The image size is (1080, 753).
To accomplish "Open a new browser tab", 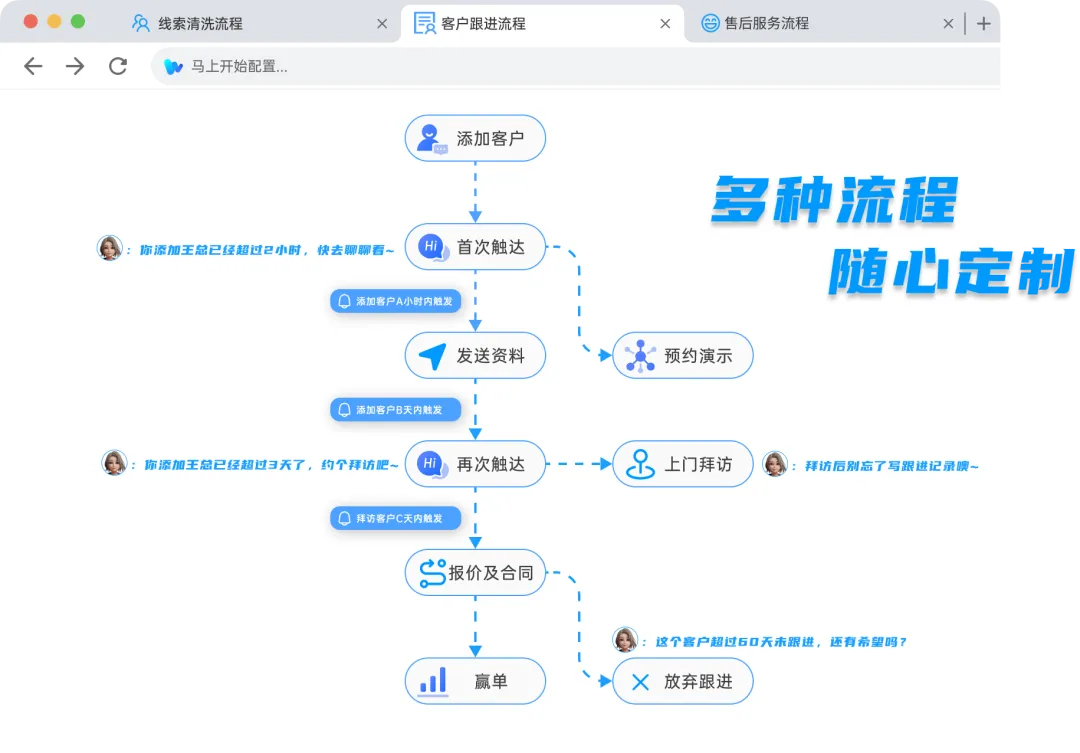I will [x=984, y=23].
